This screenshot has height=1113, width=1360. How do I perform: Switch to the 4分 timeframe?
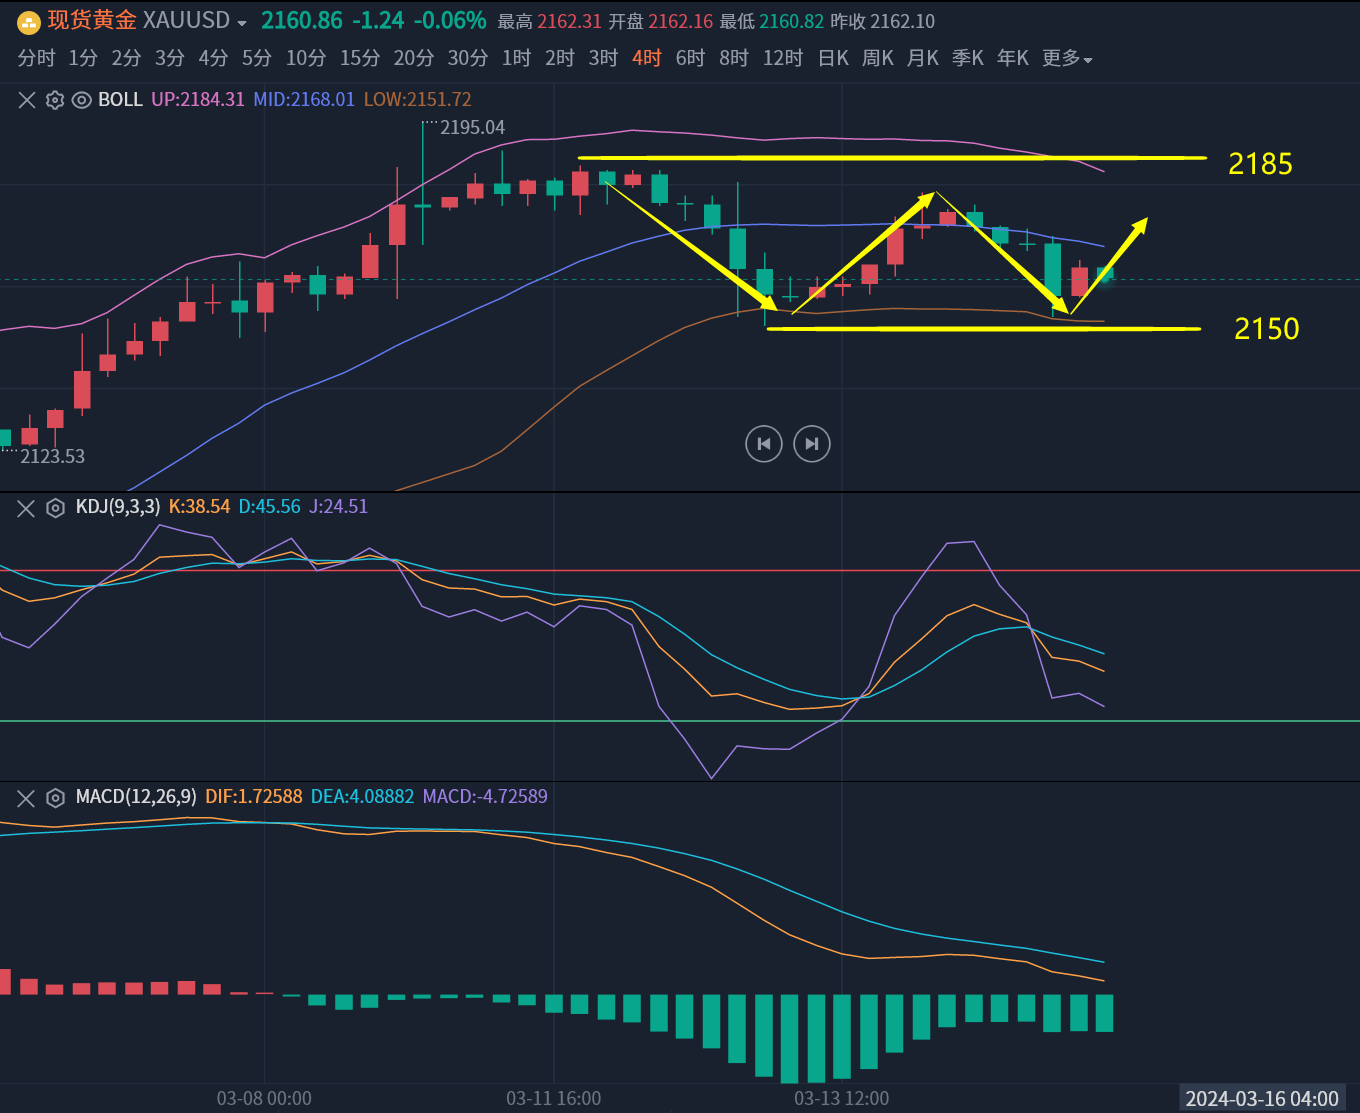tap(213, 59)
